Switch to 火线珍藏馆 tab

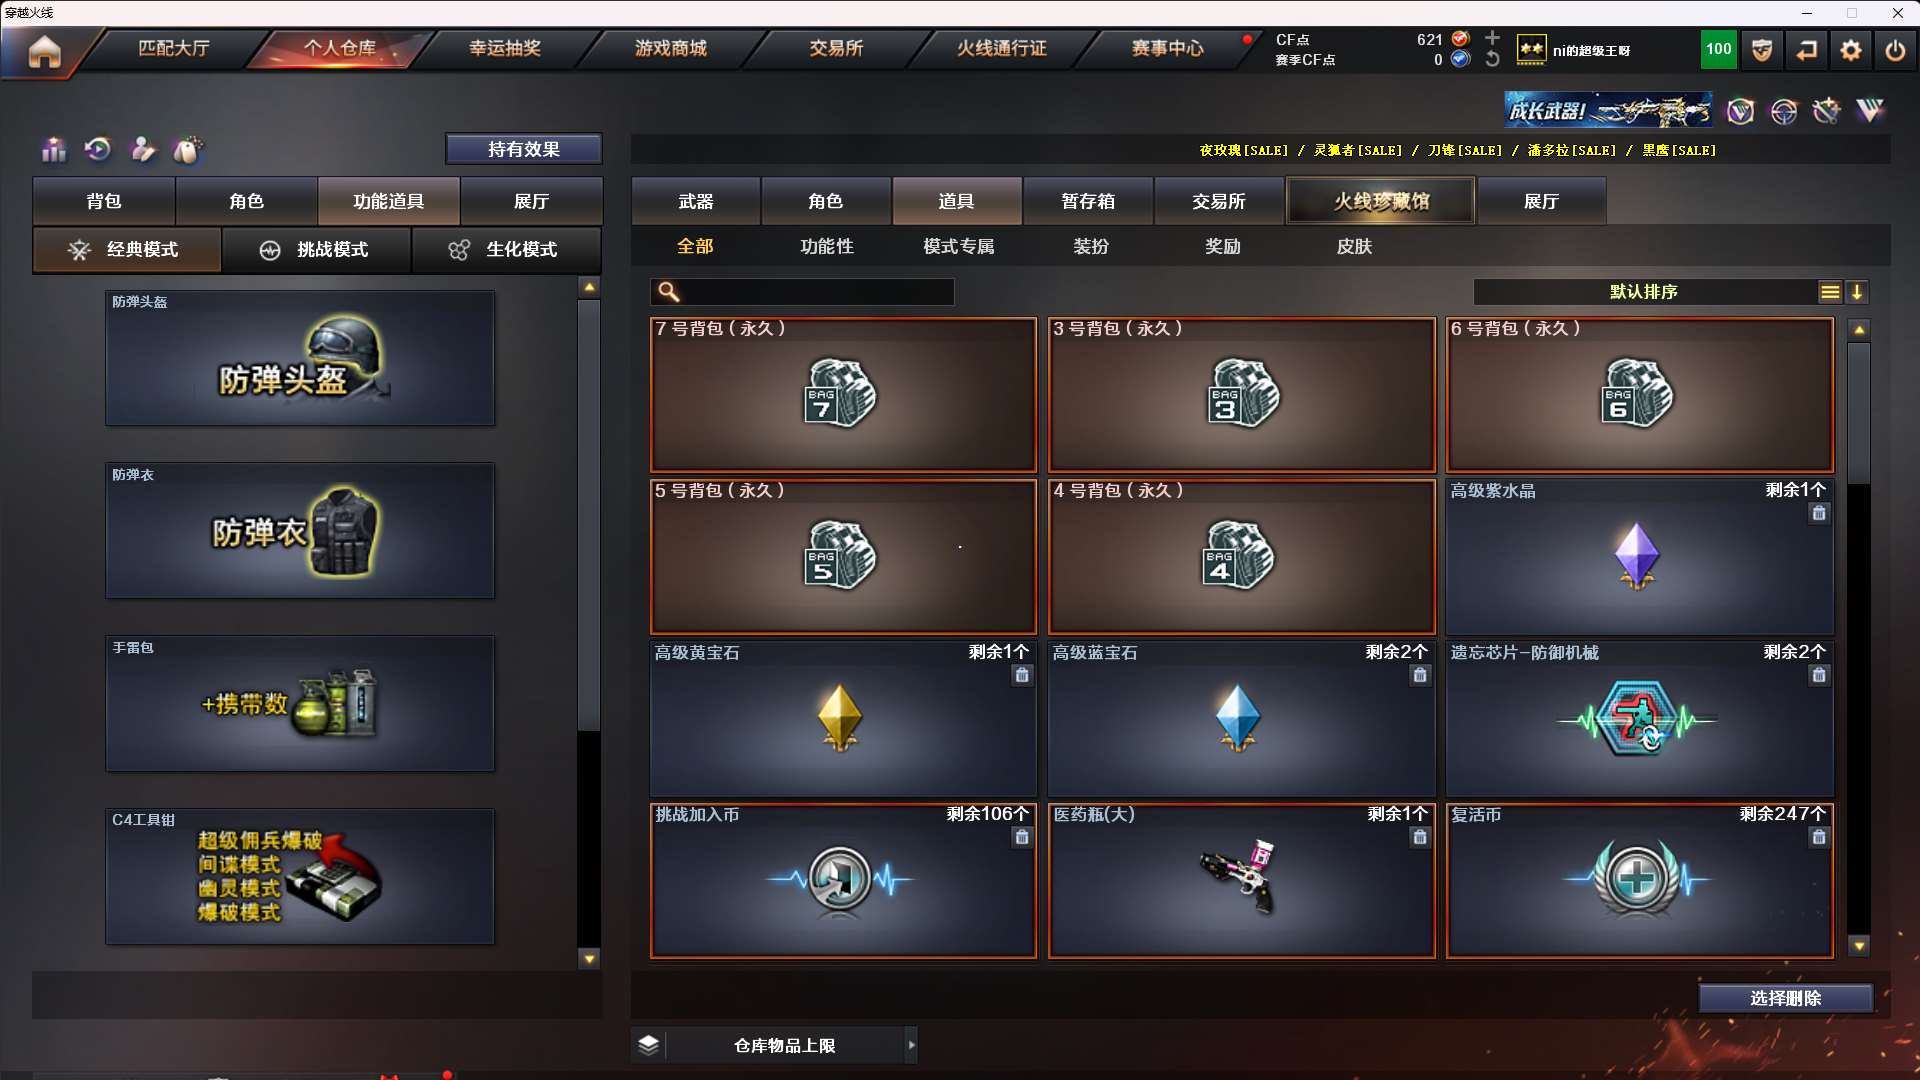(1381, 201)
